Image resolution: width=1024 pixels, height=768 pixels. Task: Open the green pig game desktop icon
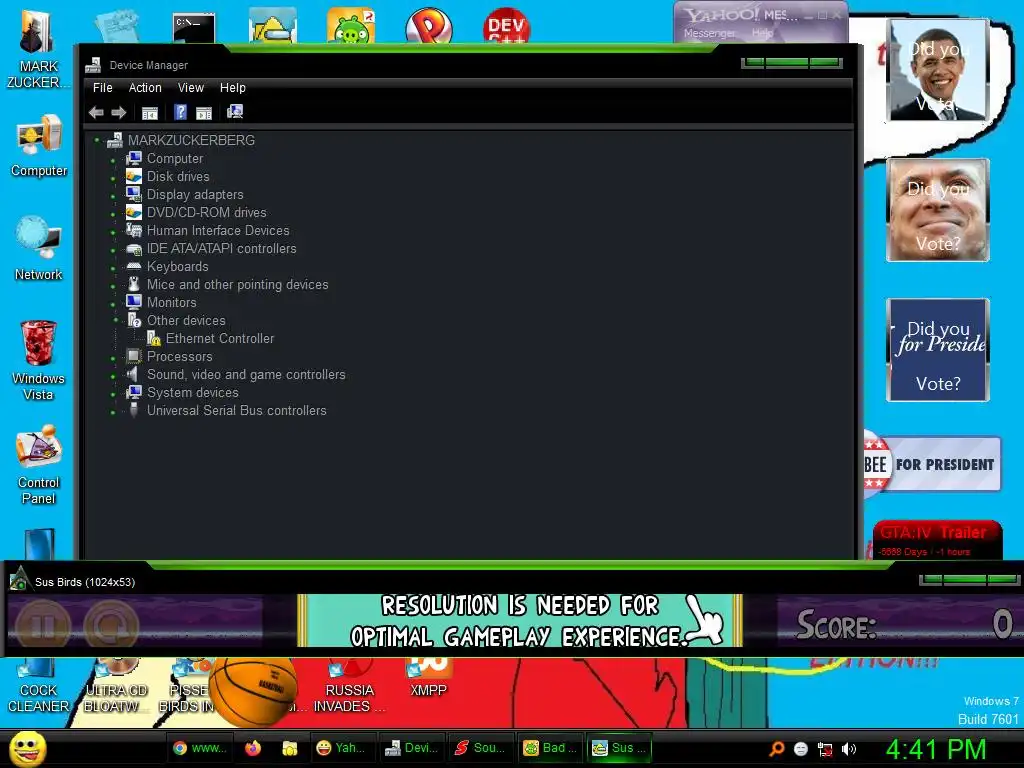pyautogui.click(x=351, y=26)
